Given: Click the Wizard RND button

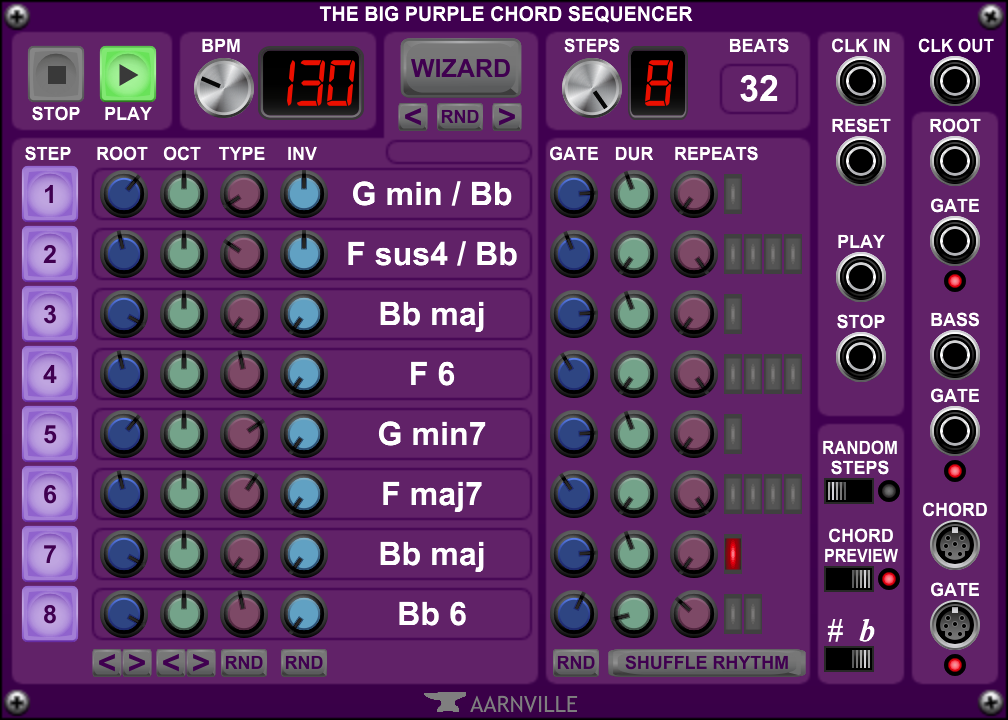Looking at the screenshot, I should tap(460, 117).
